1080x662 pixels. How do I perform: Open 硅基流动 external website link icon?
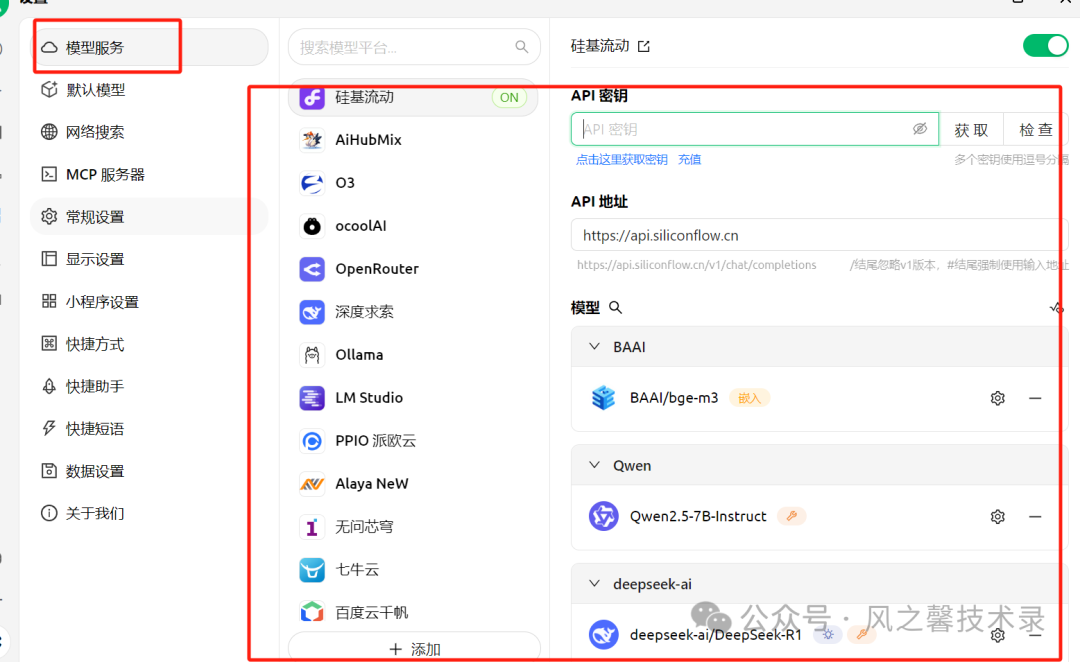[x=643, y=46]
